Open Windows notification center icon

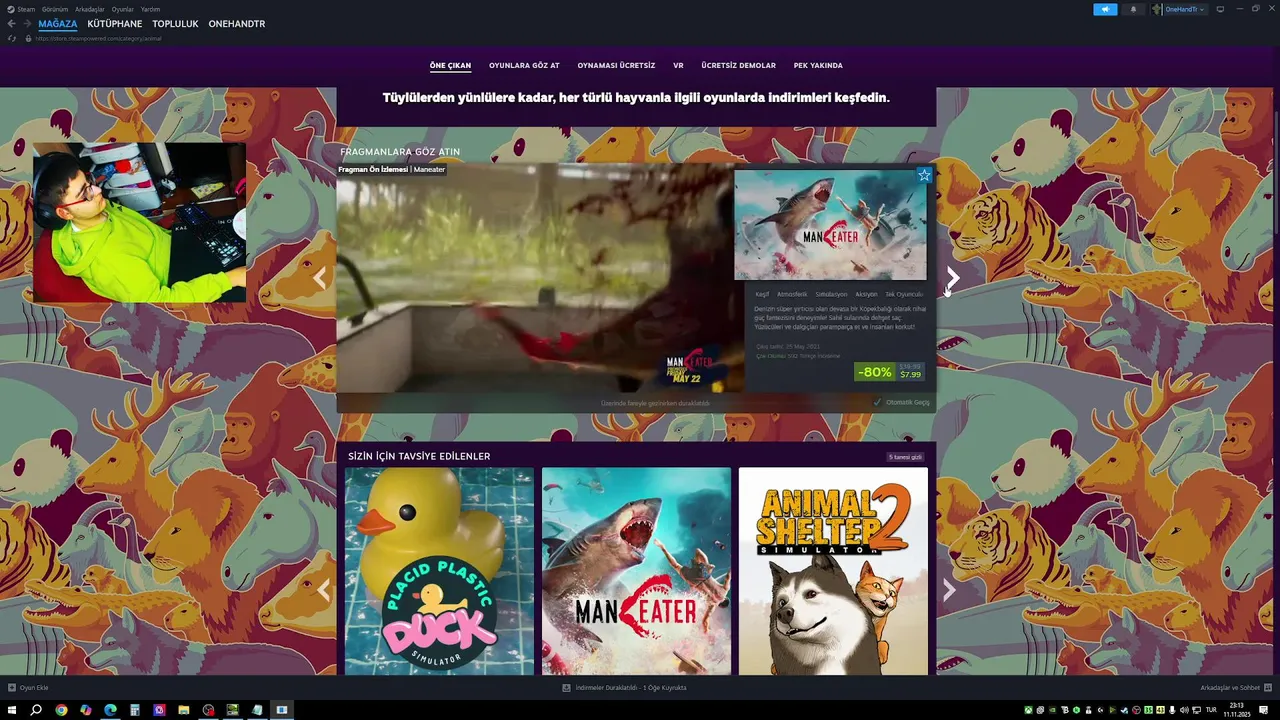pos(1264,710)
